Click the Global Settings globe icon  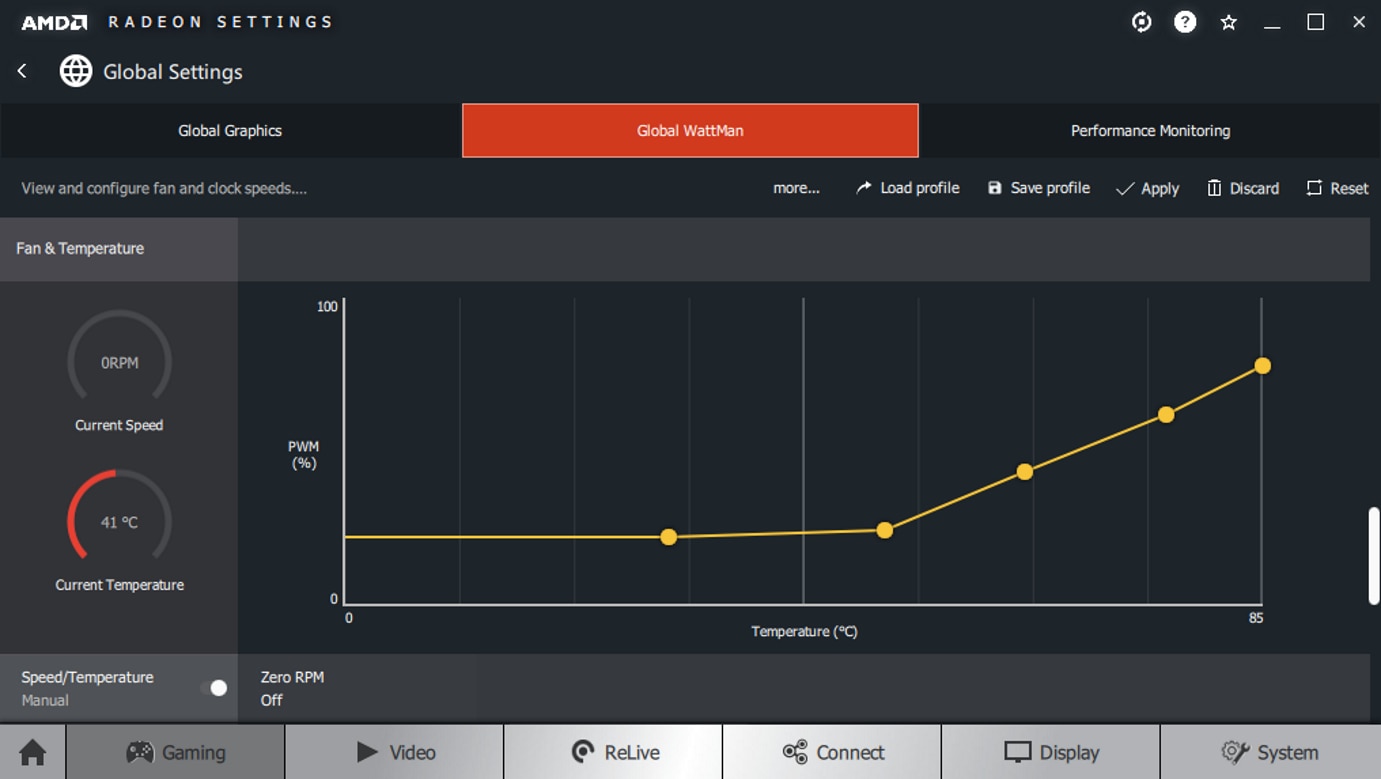[x=76, y=71]
